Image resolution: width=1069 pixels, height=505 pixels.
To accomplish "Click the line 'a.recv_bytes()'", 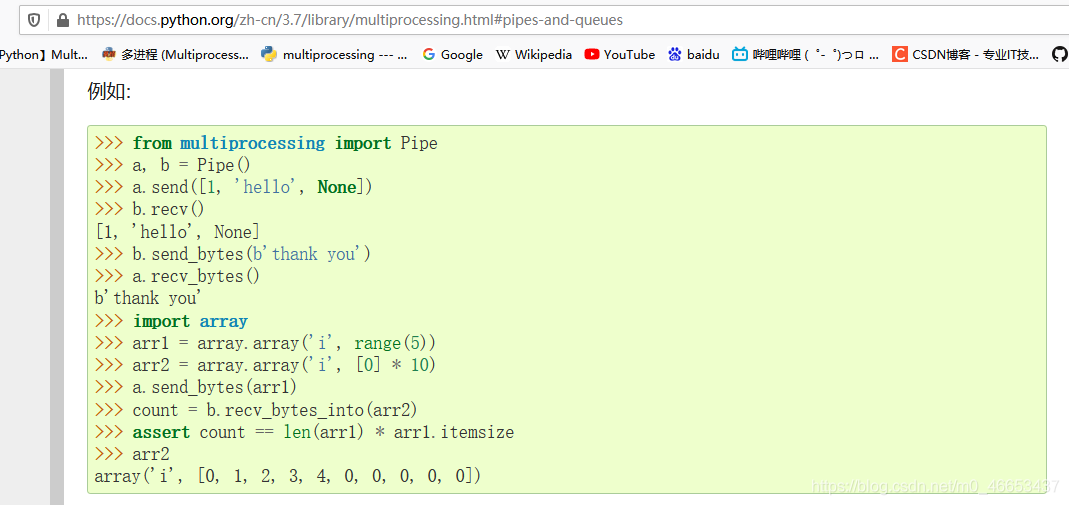I will pos(177,276).
